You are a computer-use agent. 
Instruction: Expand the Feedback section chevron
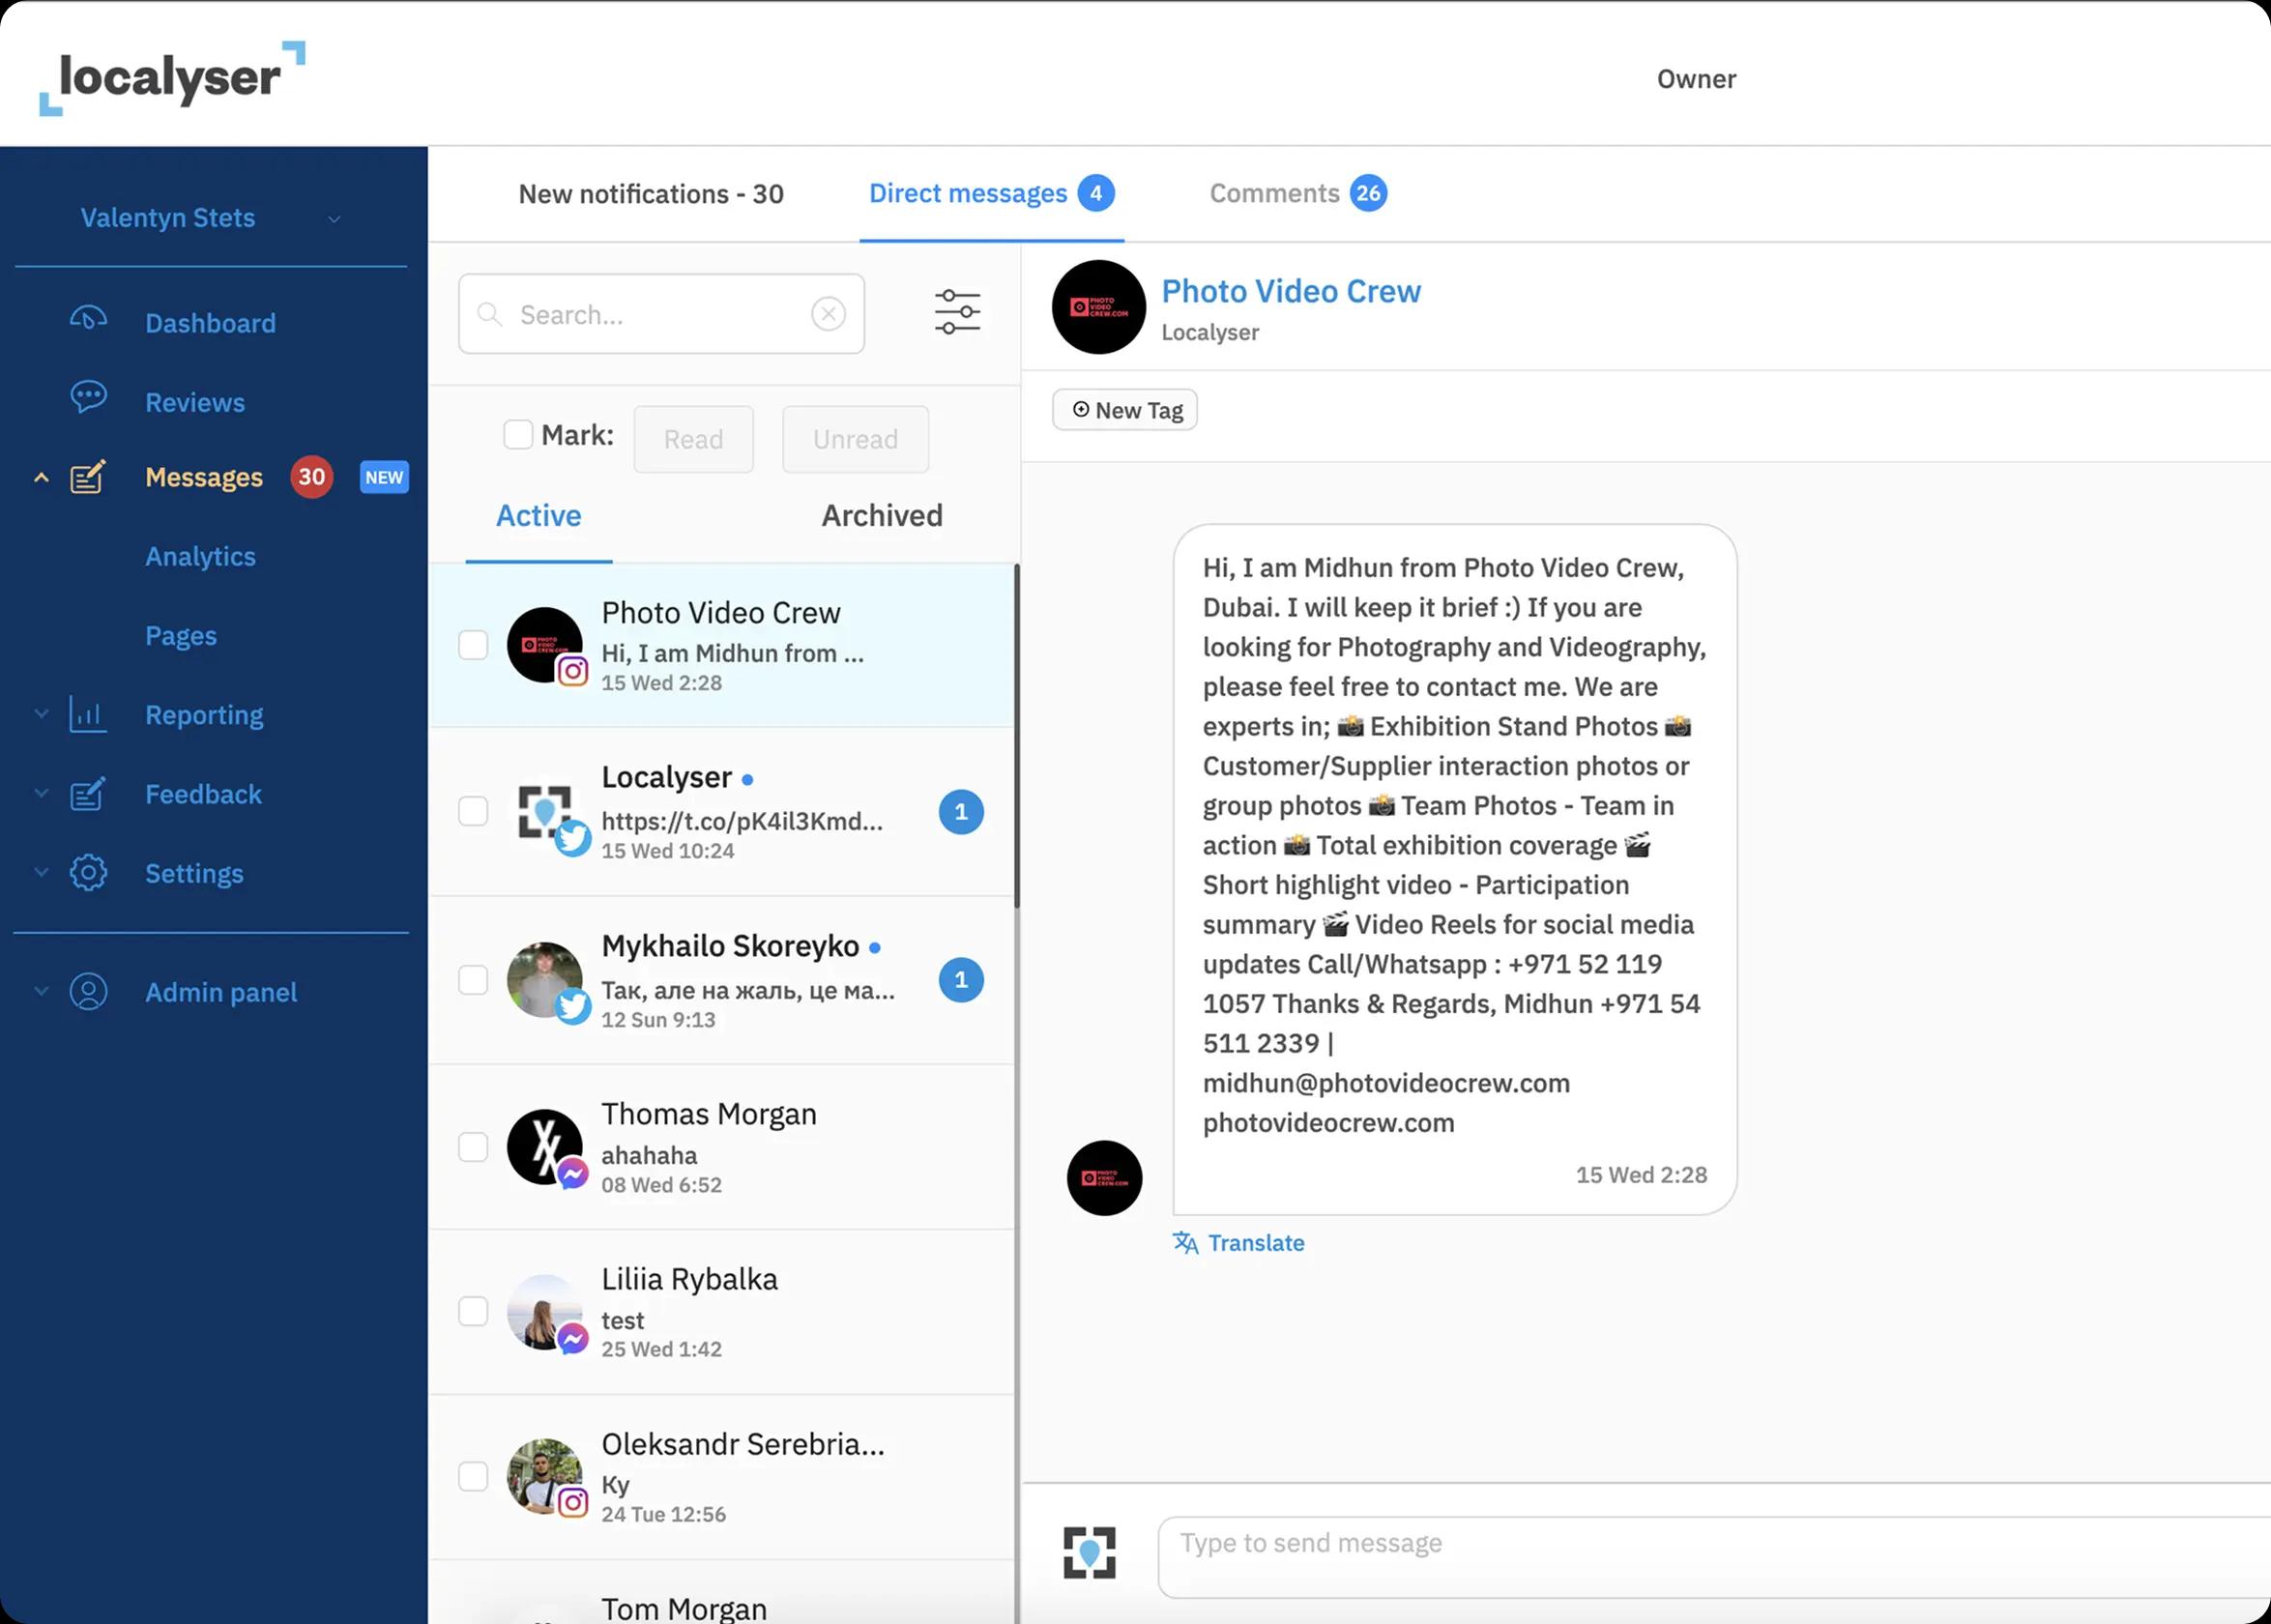[41, 794]
